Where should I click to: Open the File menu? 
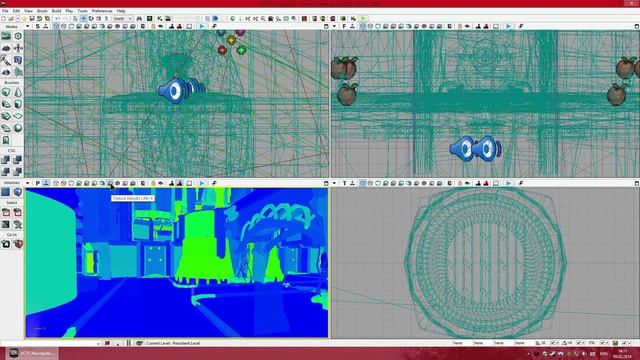click(5, 11)
